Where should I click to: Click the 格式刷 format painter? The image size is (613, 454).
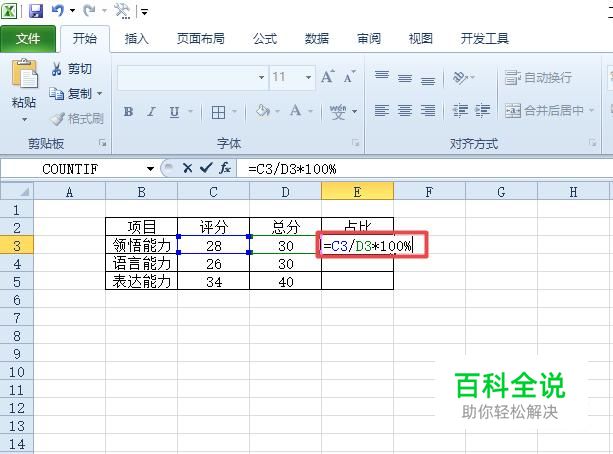pos(77,118)
